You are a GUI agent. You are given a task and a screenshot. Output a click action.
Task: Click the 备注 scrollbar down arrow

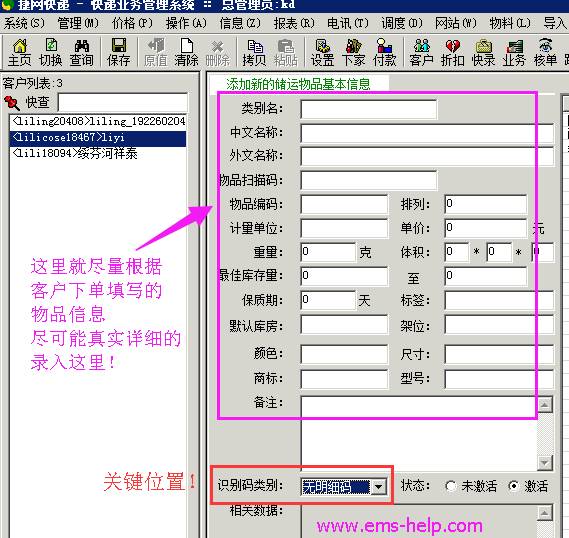[545, 463]
